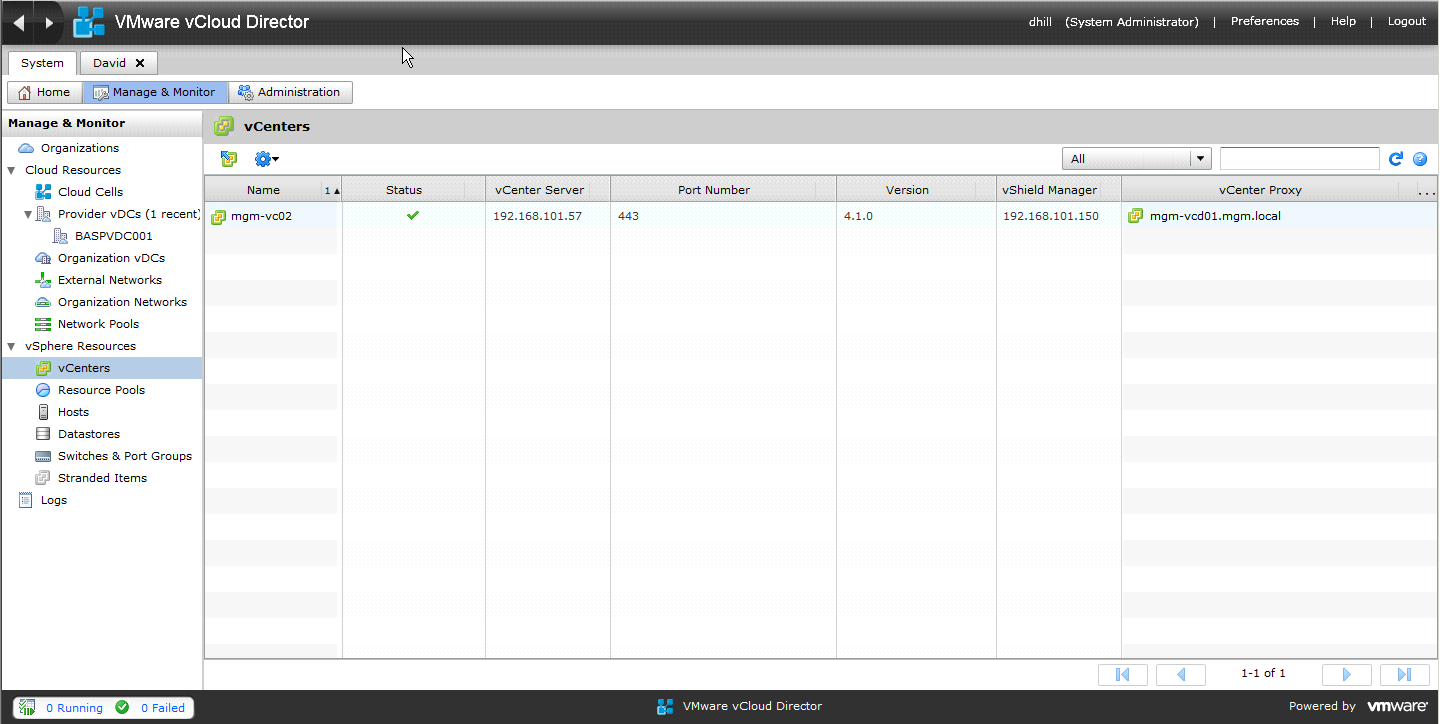Open the help icon beside refresh
This screenshot has height=724, width=1440.
click(x=1419, y=158)
